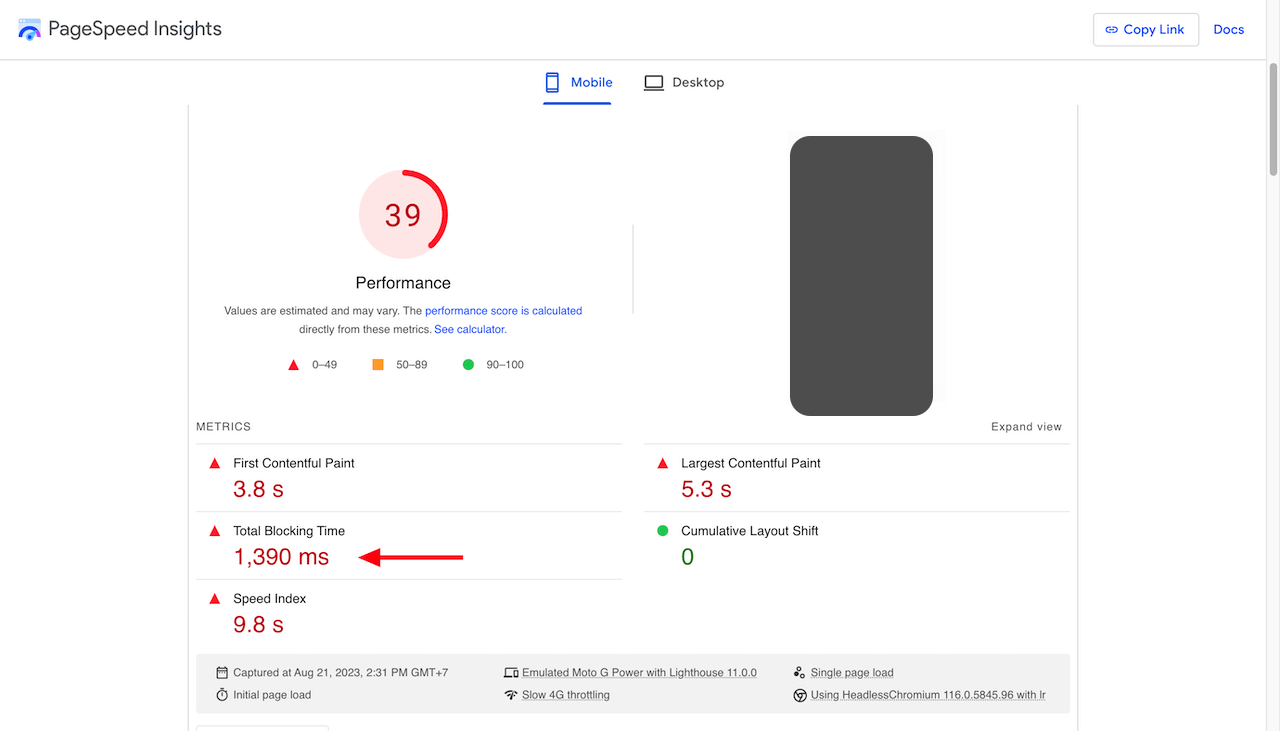This screenshot has height=731, width=1280.
Task: Click the PageSpeed Insights logo icon
Action: pyautogui.click(x=30, y=29)
